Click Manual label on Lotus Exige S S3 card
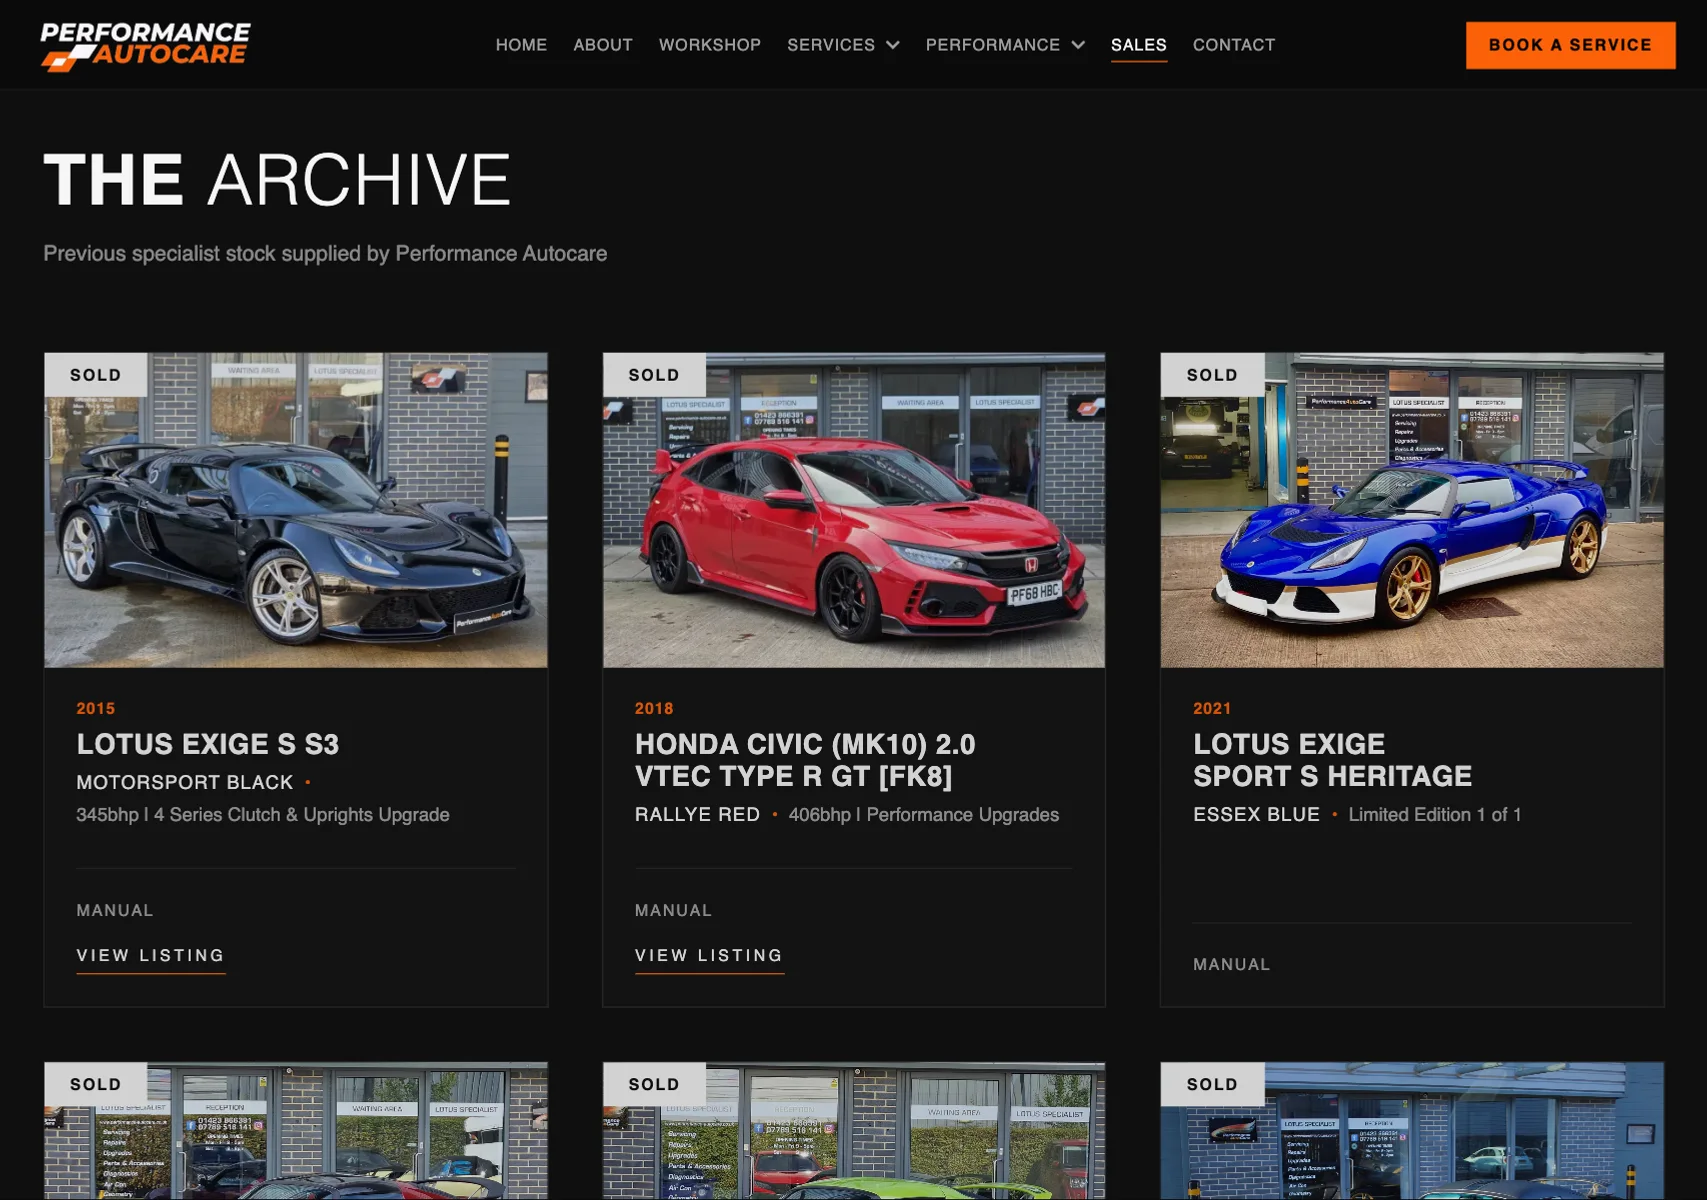 point(115,911)
